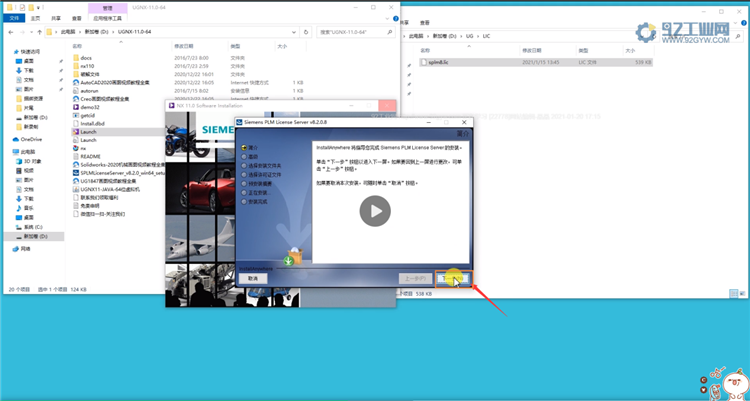Click the Properties icon in the Quick Access Toolbar
This screenshot has width=750, height=401.
[x=22, y=8]
